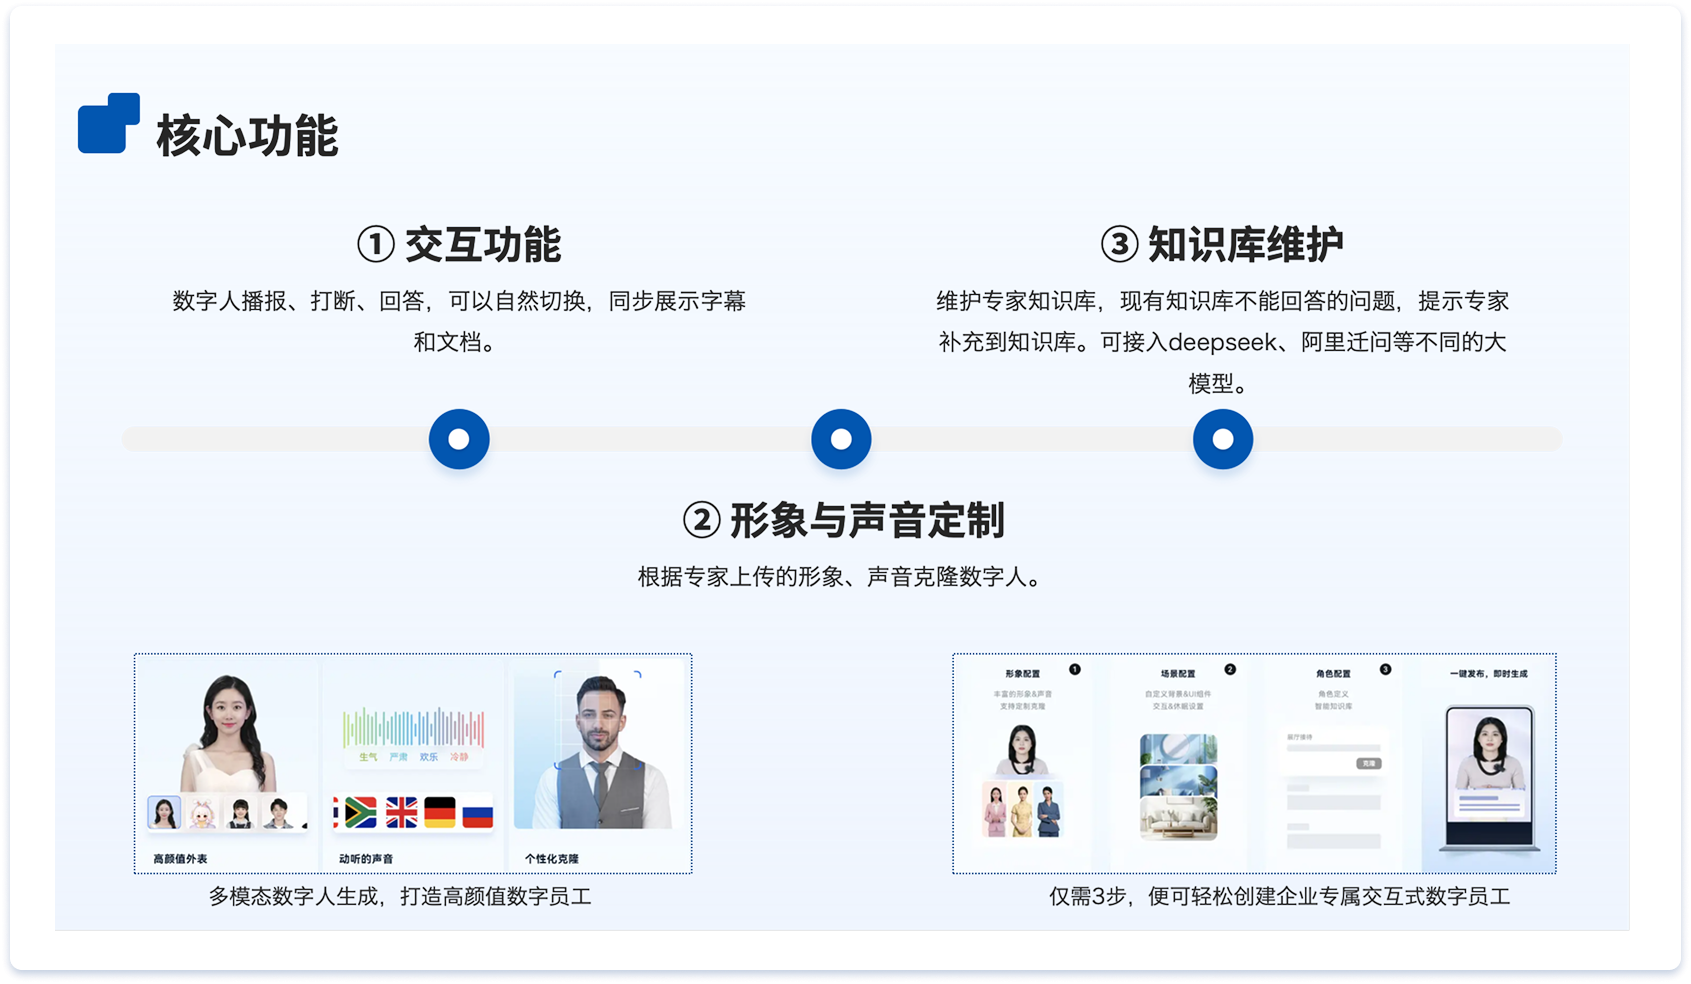Select the third timeline dot for 知识库维护
Viewport: 1691px width, 984px height.
pos(1223,439)
